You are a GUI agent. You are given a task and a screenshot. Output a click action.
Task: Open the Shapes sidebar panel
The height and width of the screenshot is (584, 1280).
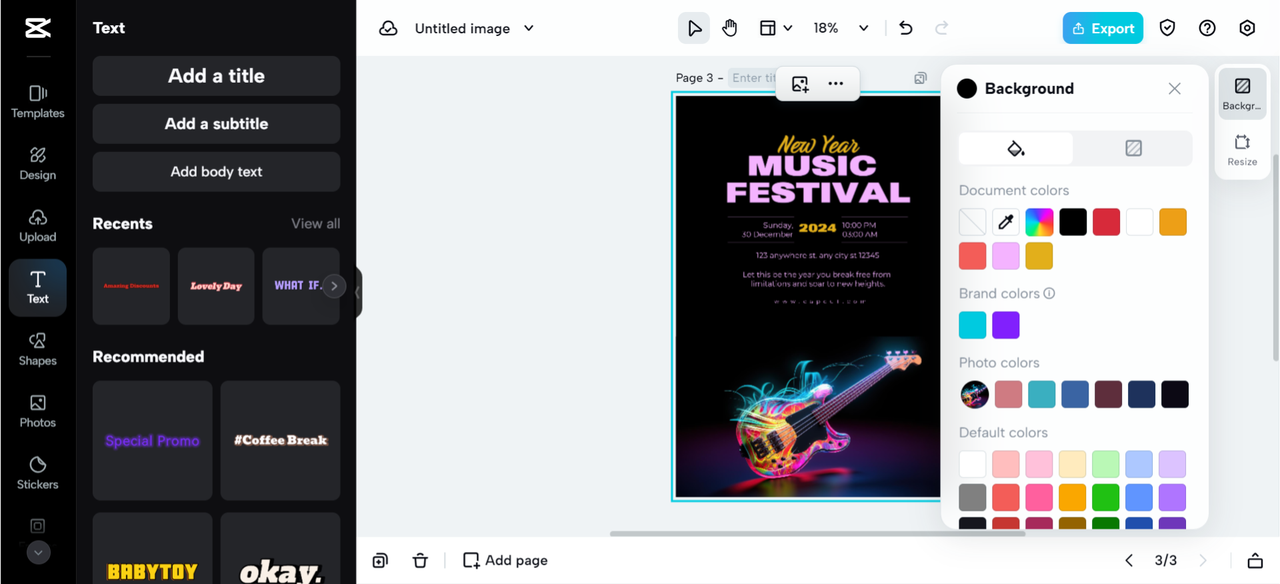[x=38, y=350]
